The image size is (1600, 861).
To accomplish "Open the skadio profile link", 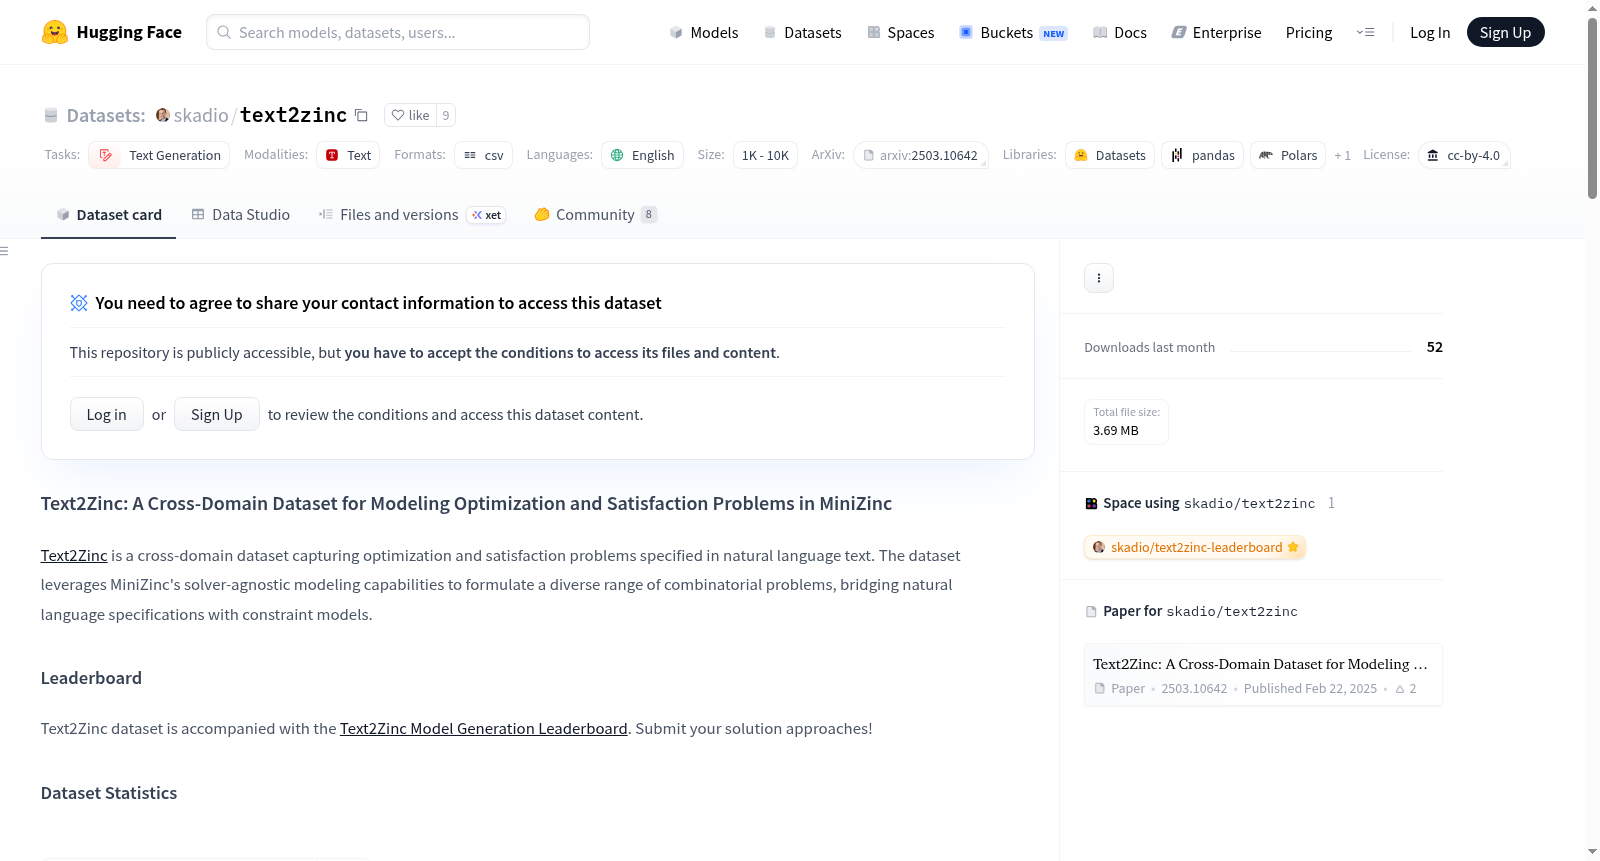I will (x=201, y=115).
